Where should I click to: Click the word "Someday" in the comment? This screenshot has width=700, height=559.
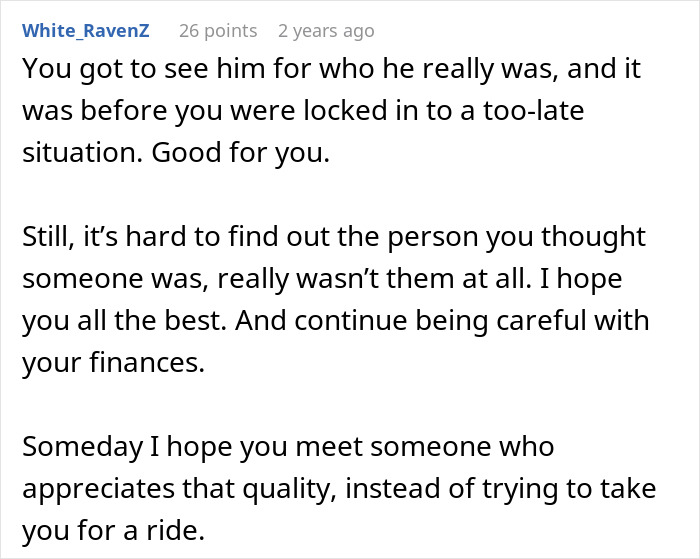click(x=76, y=447)
